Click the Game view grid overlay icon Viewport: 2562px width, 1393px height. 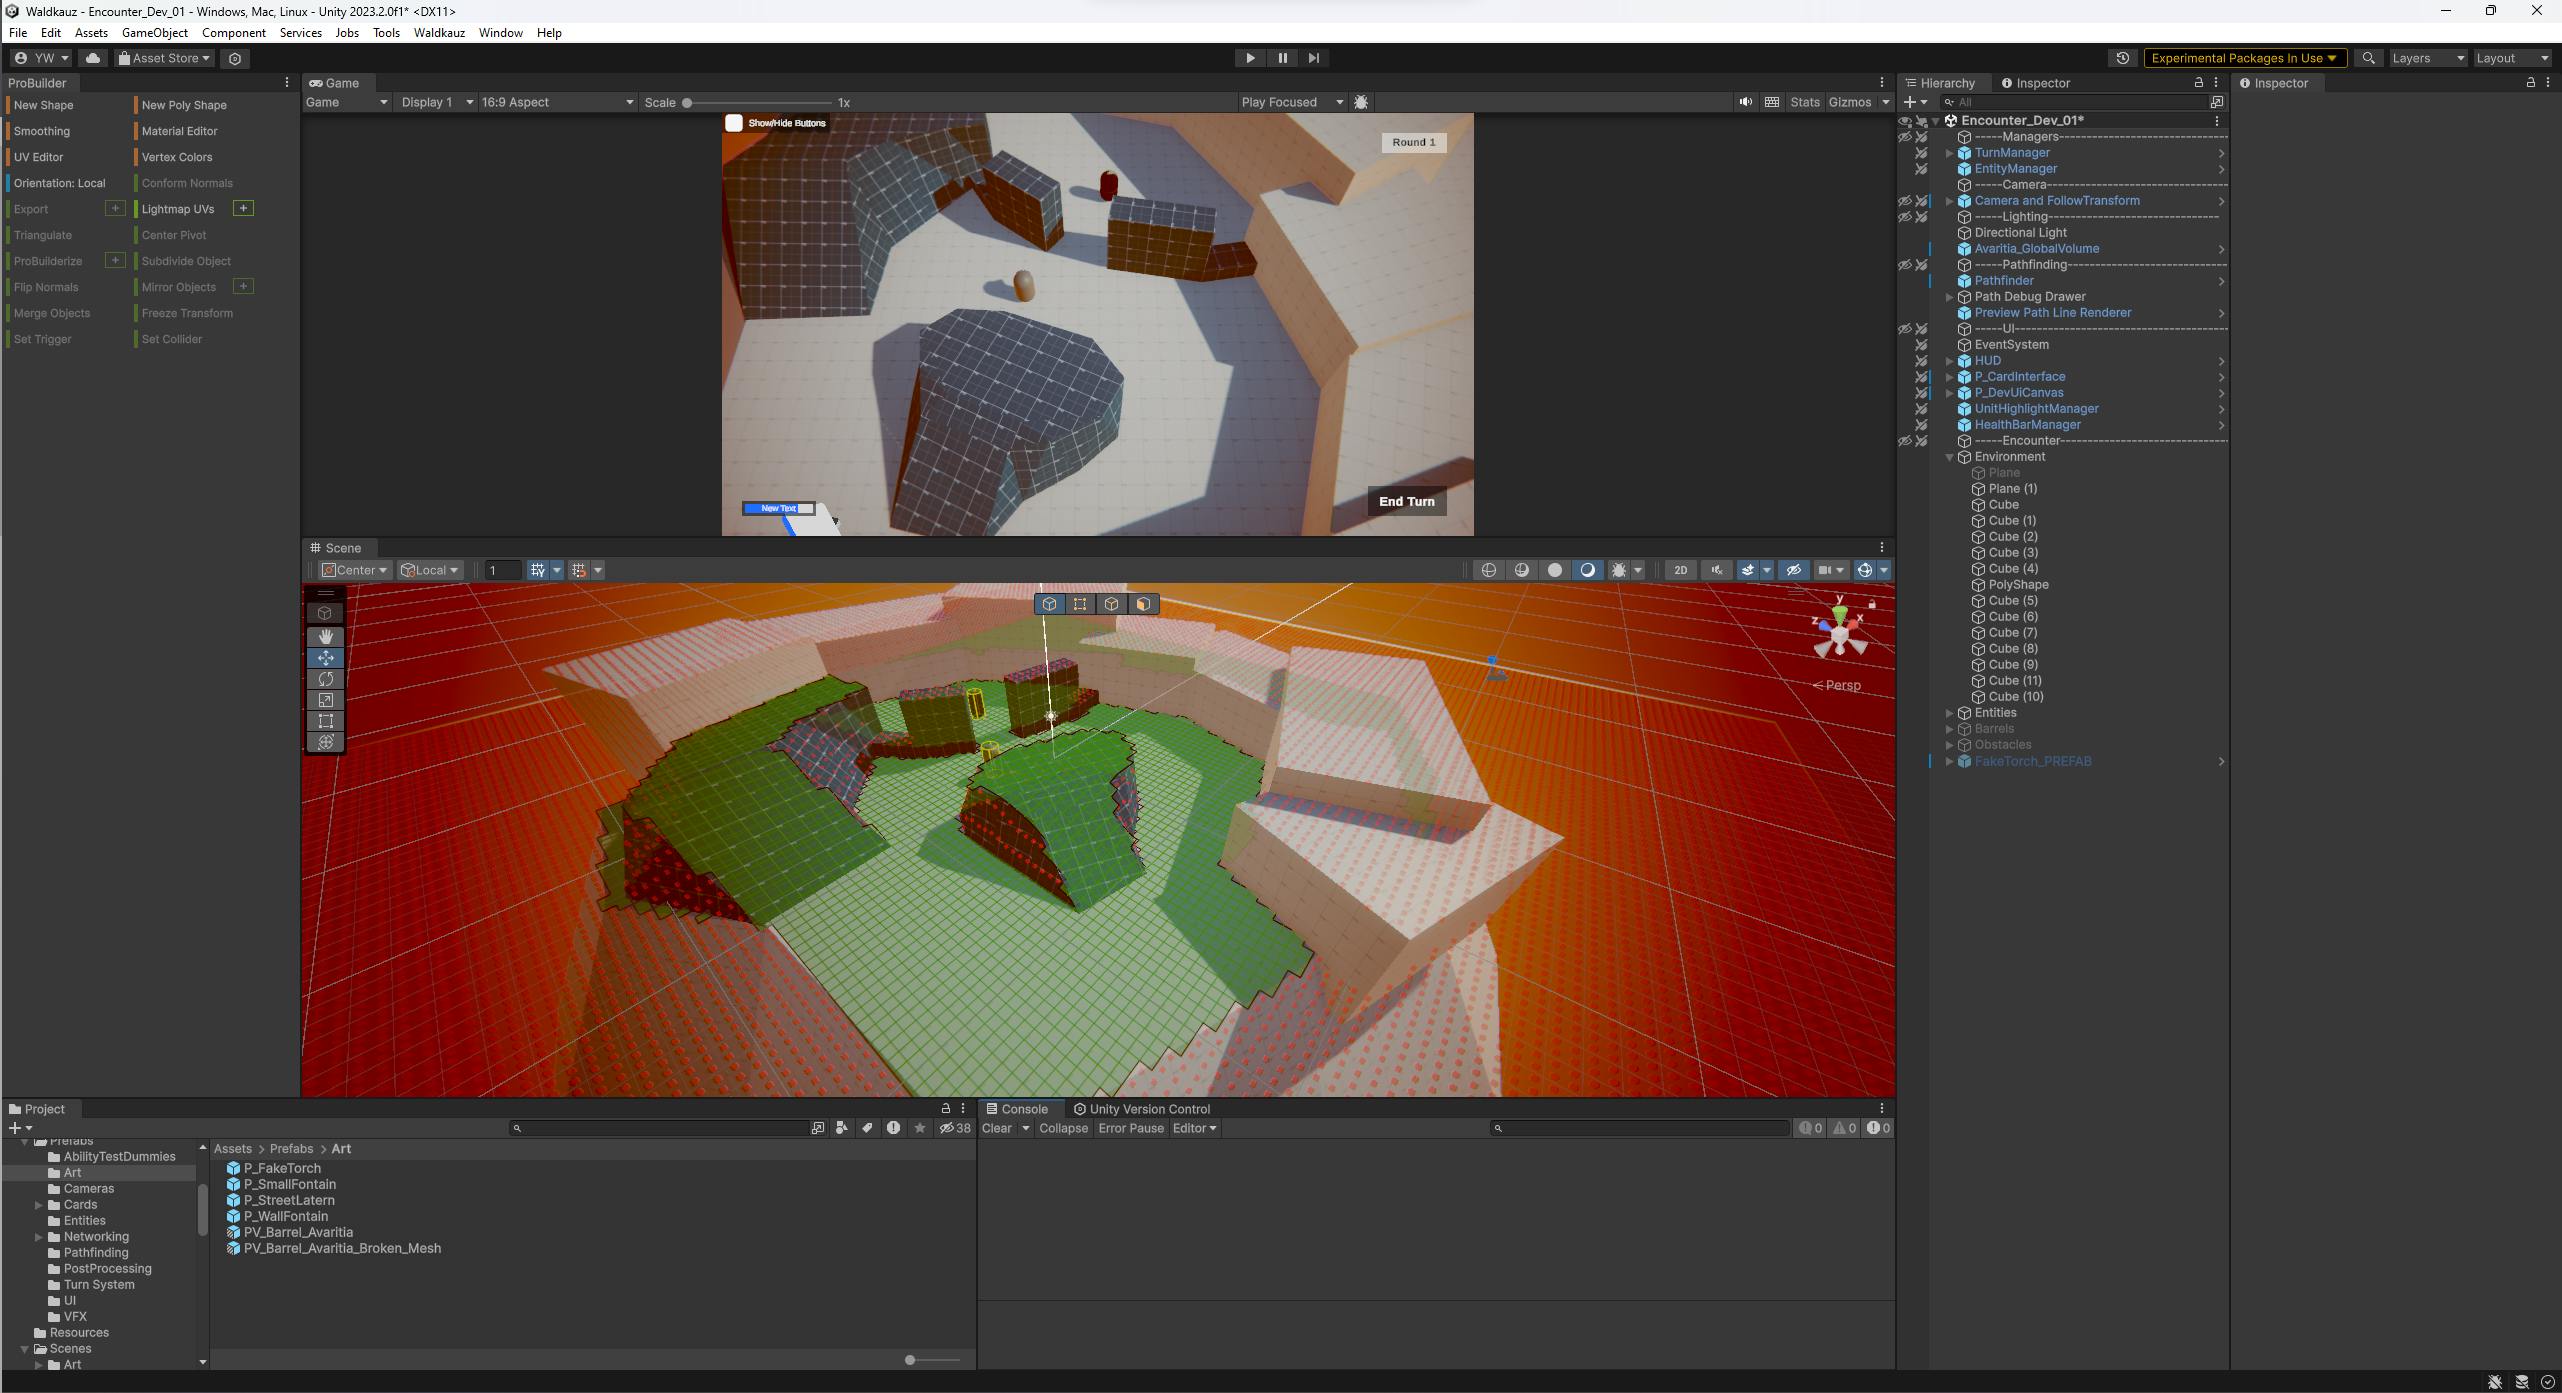[1772, 102]
